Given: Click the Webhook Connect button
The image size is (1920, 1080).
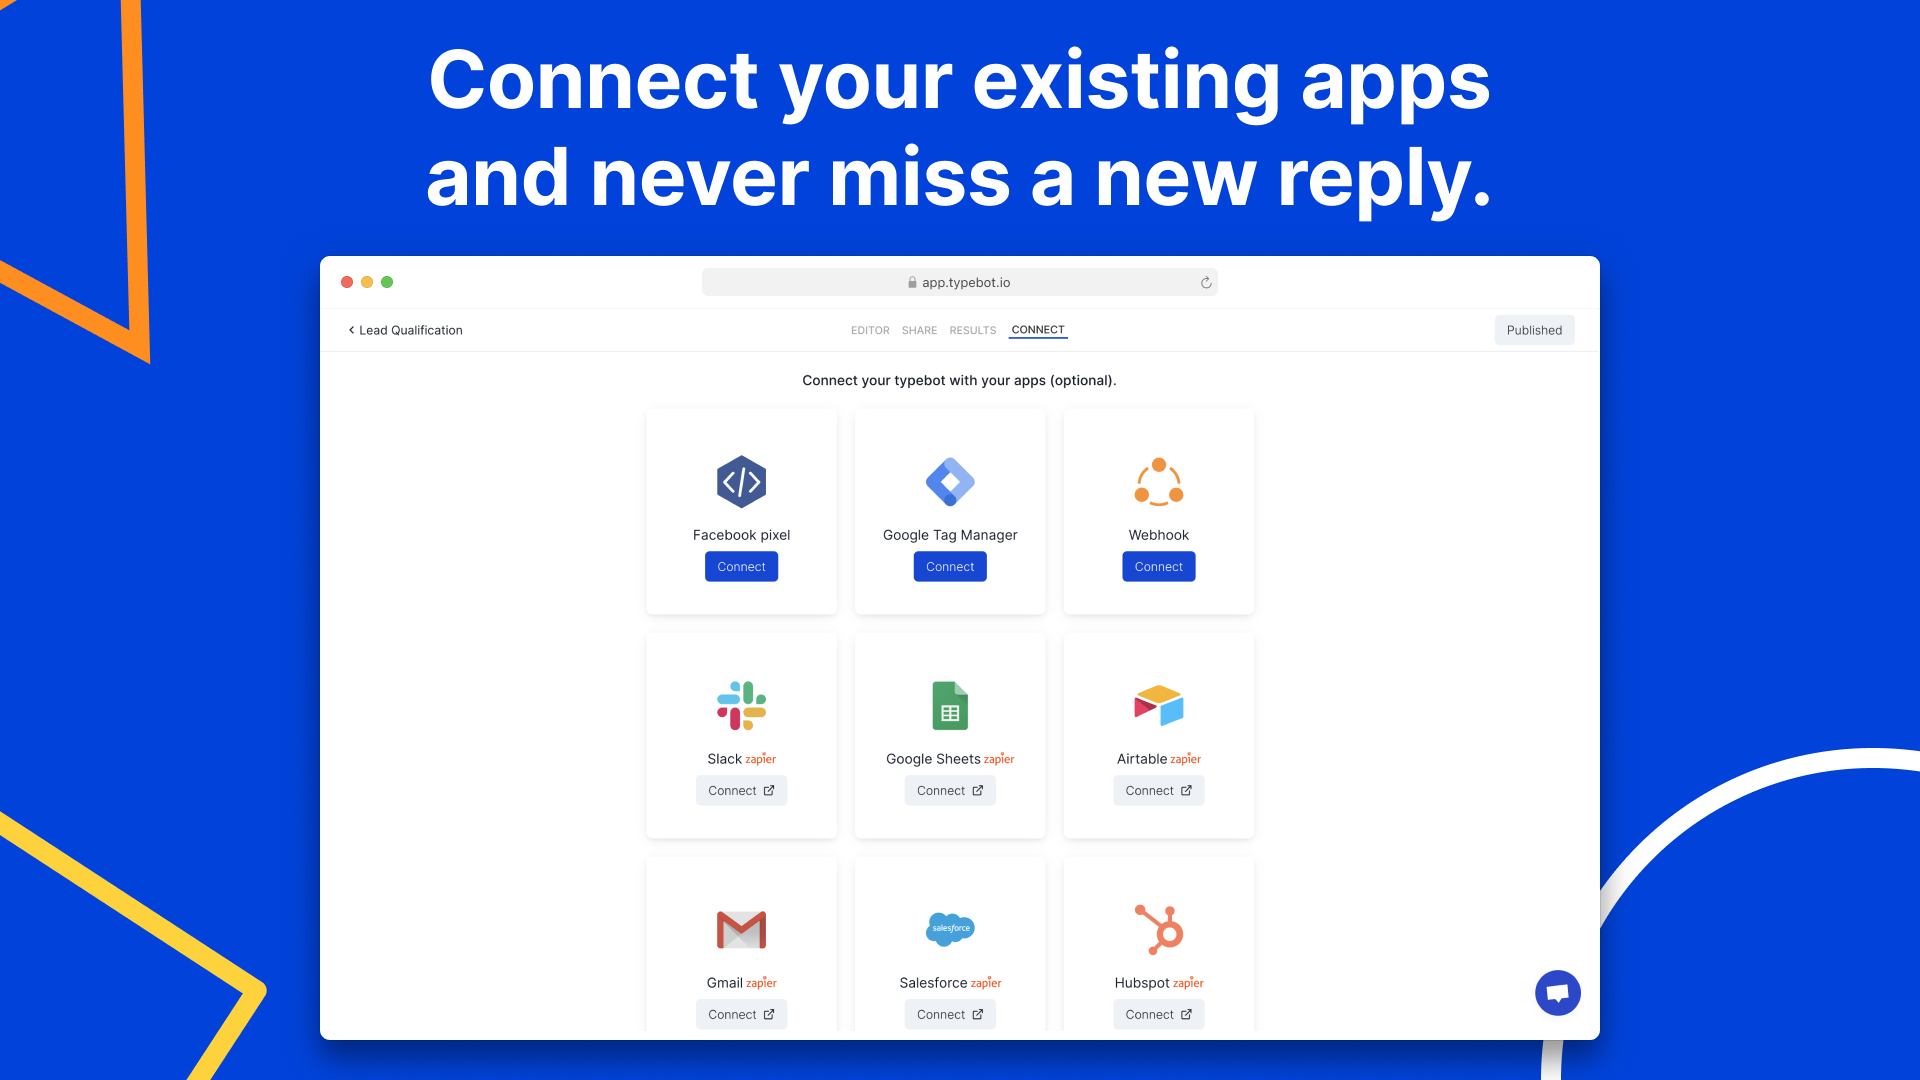Looking at the screenshot, I should [1158, 566].
